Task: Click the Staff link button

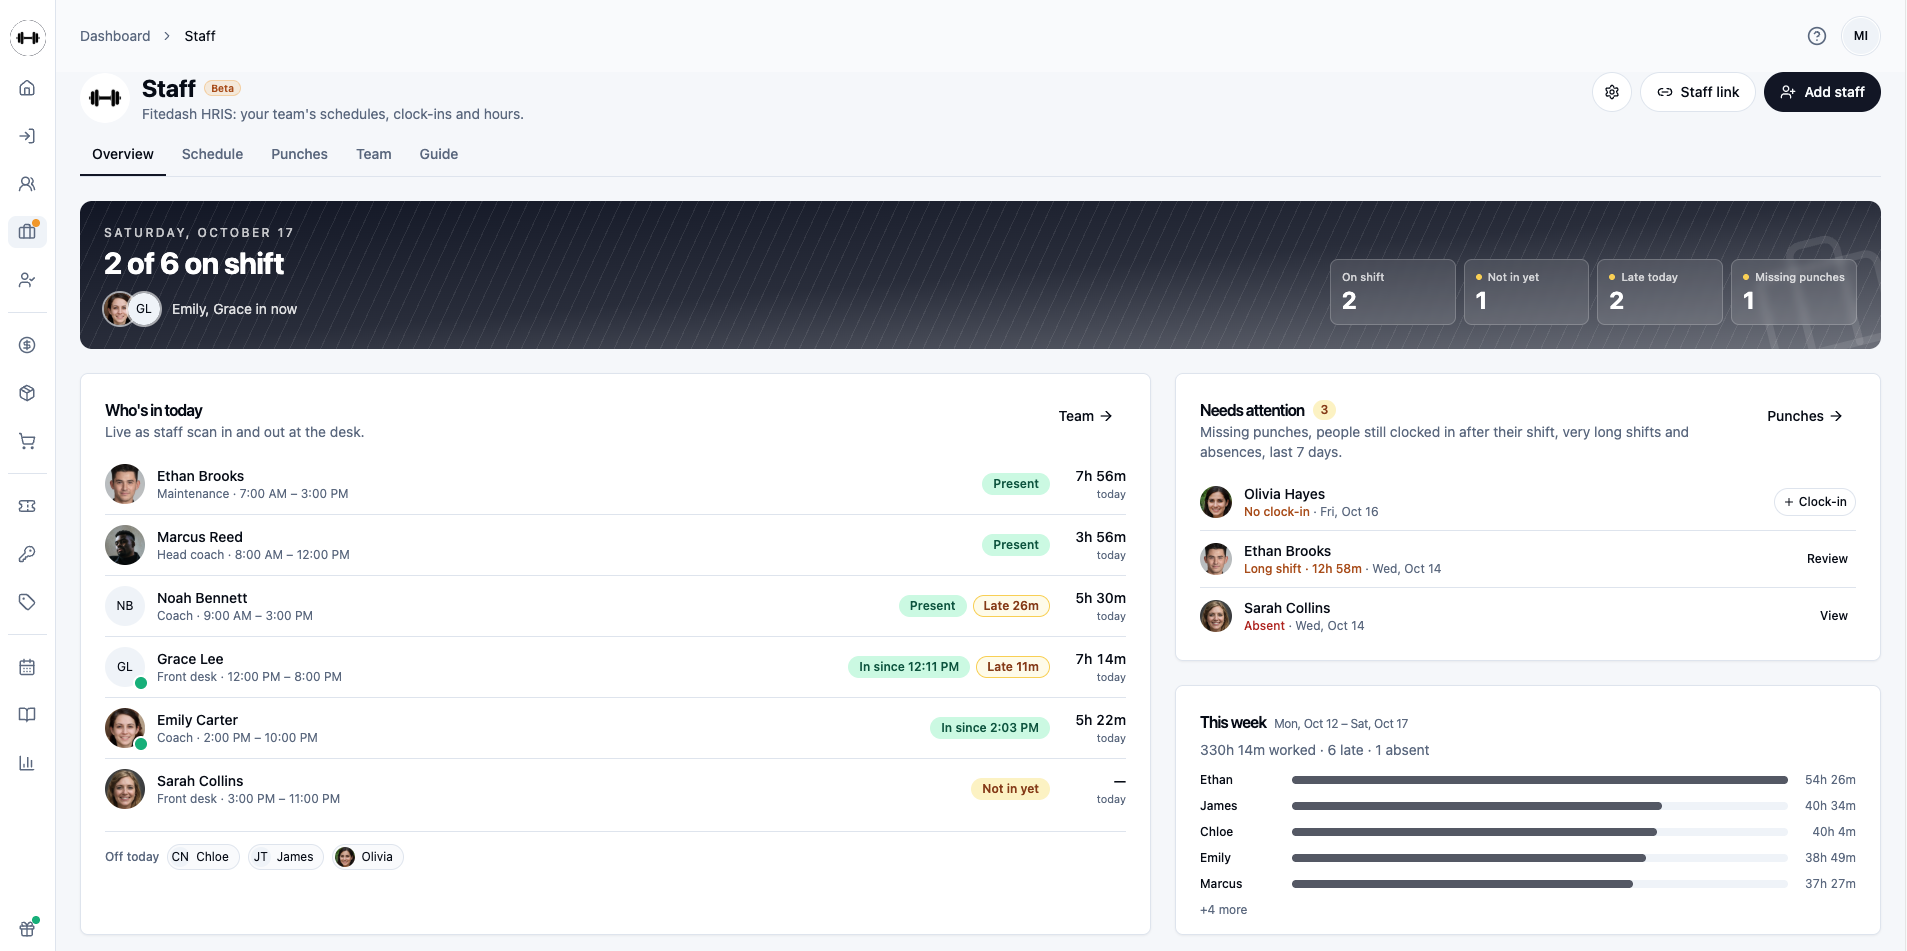Action: click(x=1698, y=92)
